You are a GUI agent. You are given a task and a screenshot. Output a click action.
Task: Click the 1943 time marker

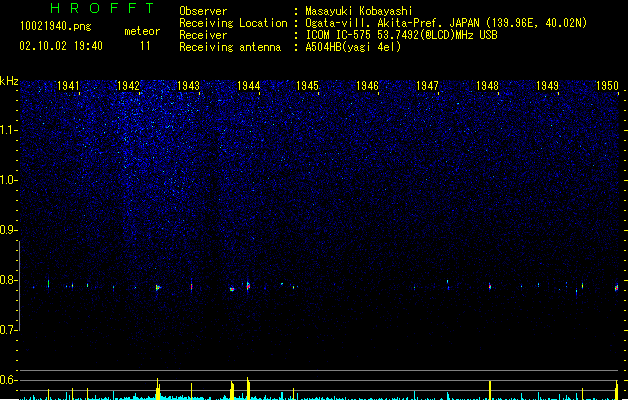pyautogui.click(x=188, y=86)
